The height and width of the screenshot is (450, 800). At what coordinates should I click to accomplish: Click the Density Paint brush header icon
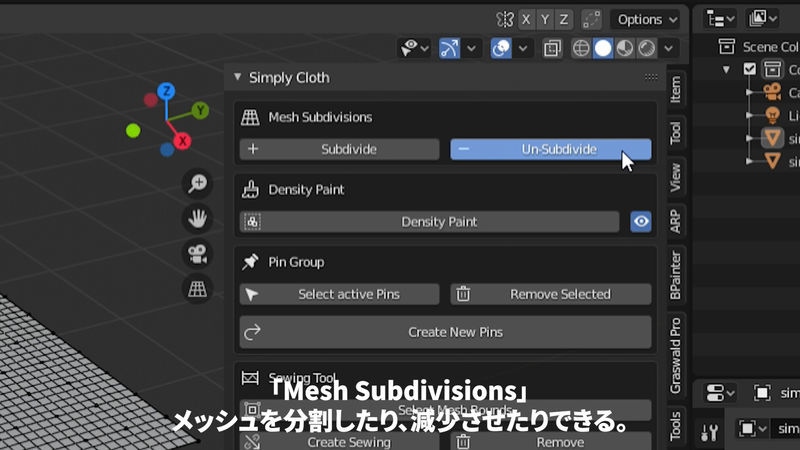coord(250,189)
